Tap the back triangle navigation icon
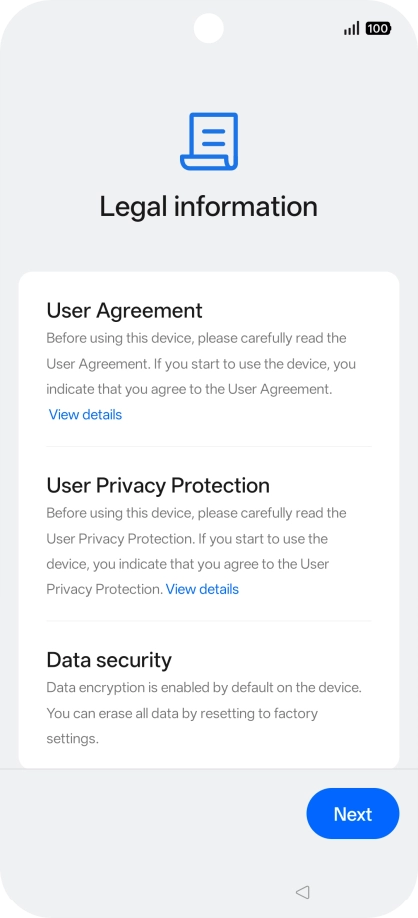Image resolution: width=418 pixels, height=918 pixels. point(302,892)
